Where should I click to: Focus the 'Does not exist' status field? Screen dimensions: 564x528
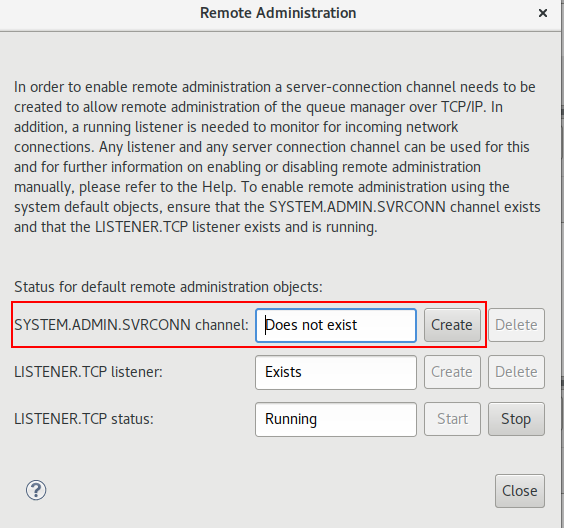pyautogui.click(x=336, y=325)
